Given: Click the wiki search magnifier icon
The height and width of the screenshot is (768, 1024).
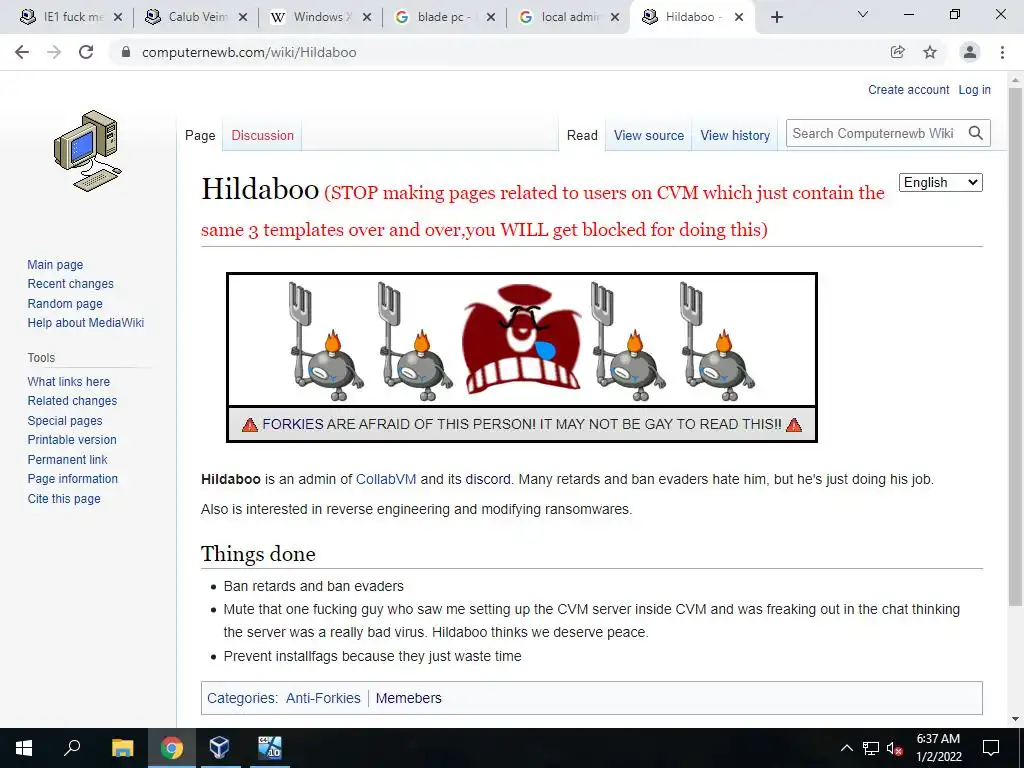Looking at the screenshot, I should pyautogui.click(x=976, y=133).
